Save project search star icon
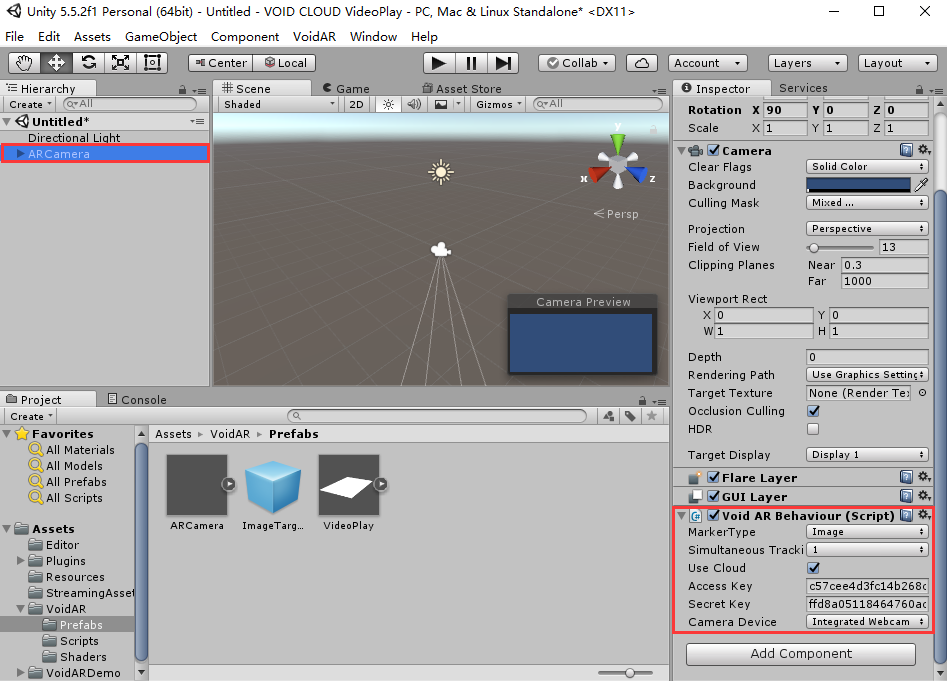Viewport: 947px width, 681px height. click(652, 416)
